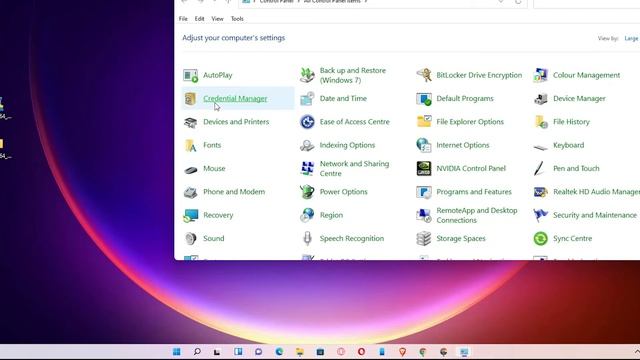Open the Keyboard settings link
The image size is (640, 360).
point(568,145)
